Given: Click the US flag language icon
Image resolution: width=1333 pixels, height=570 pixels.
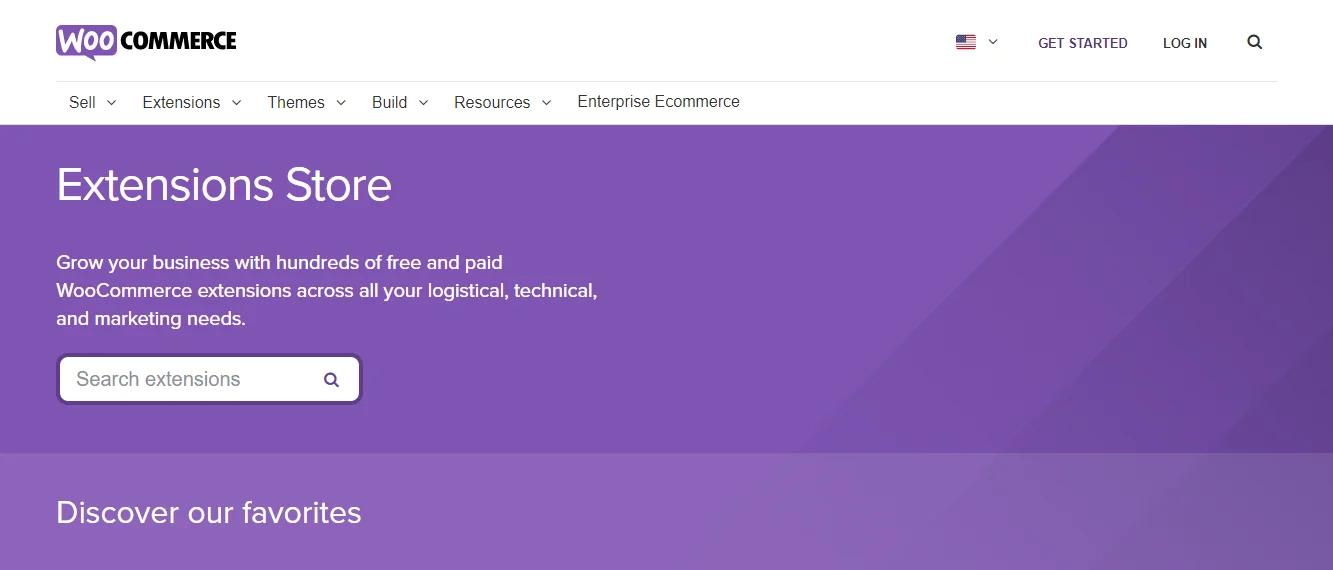Looking at the screenshot, I should click(x=965, y=42).
